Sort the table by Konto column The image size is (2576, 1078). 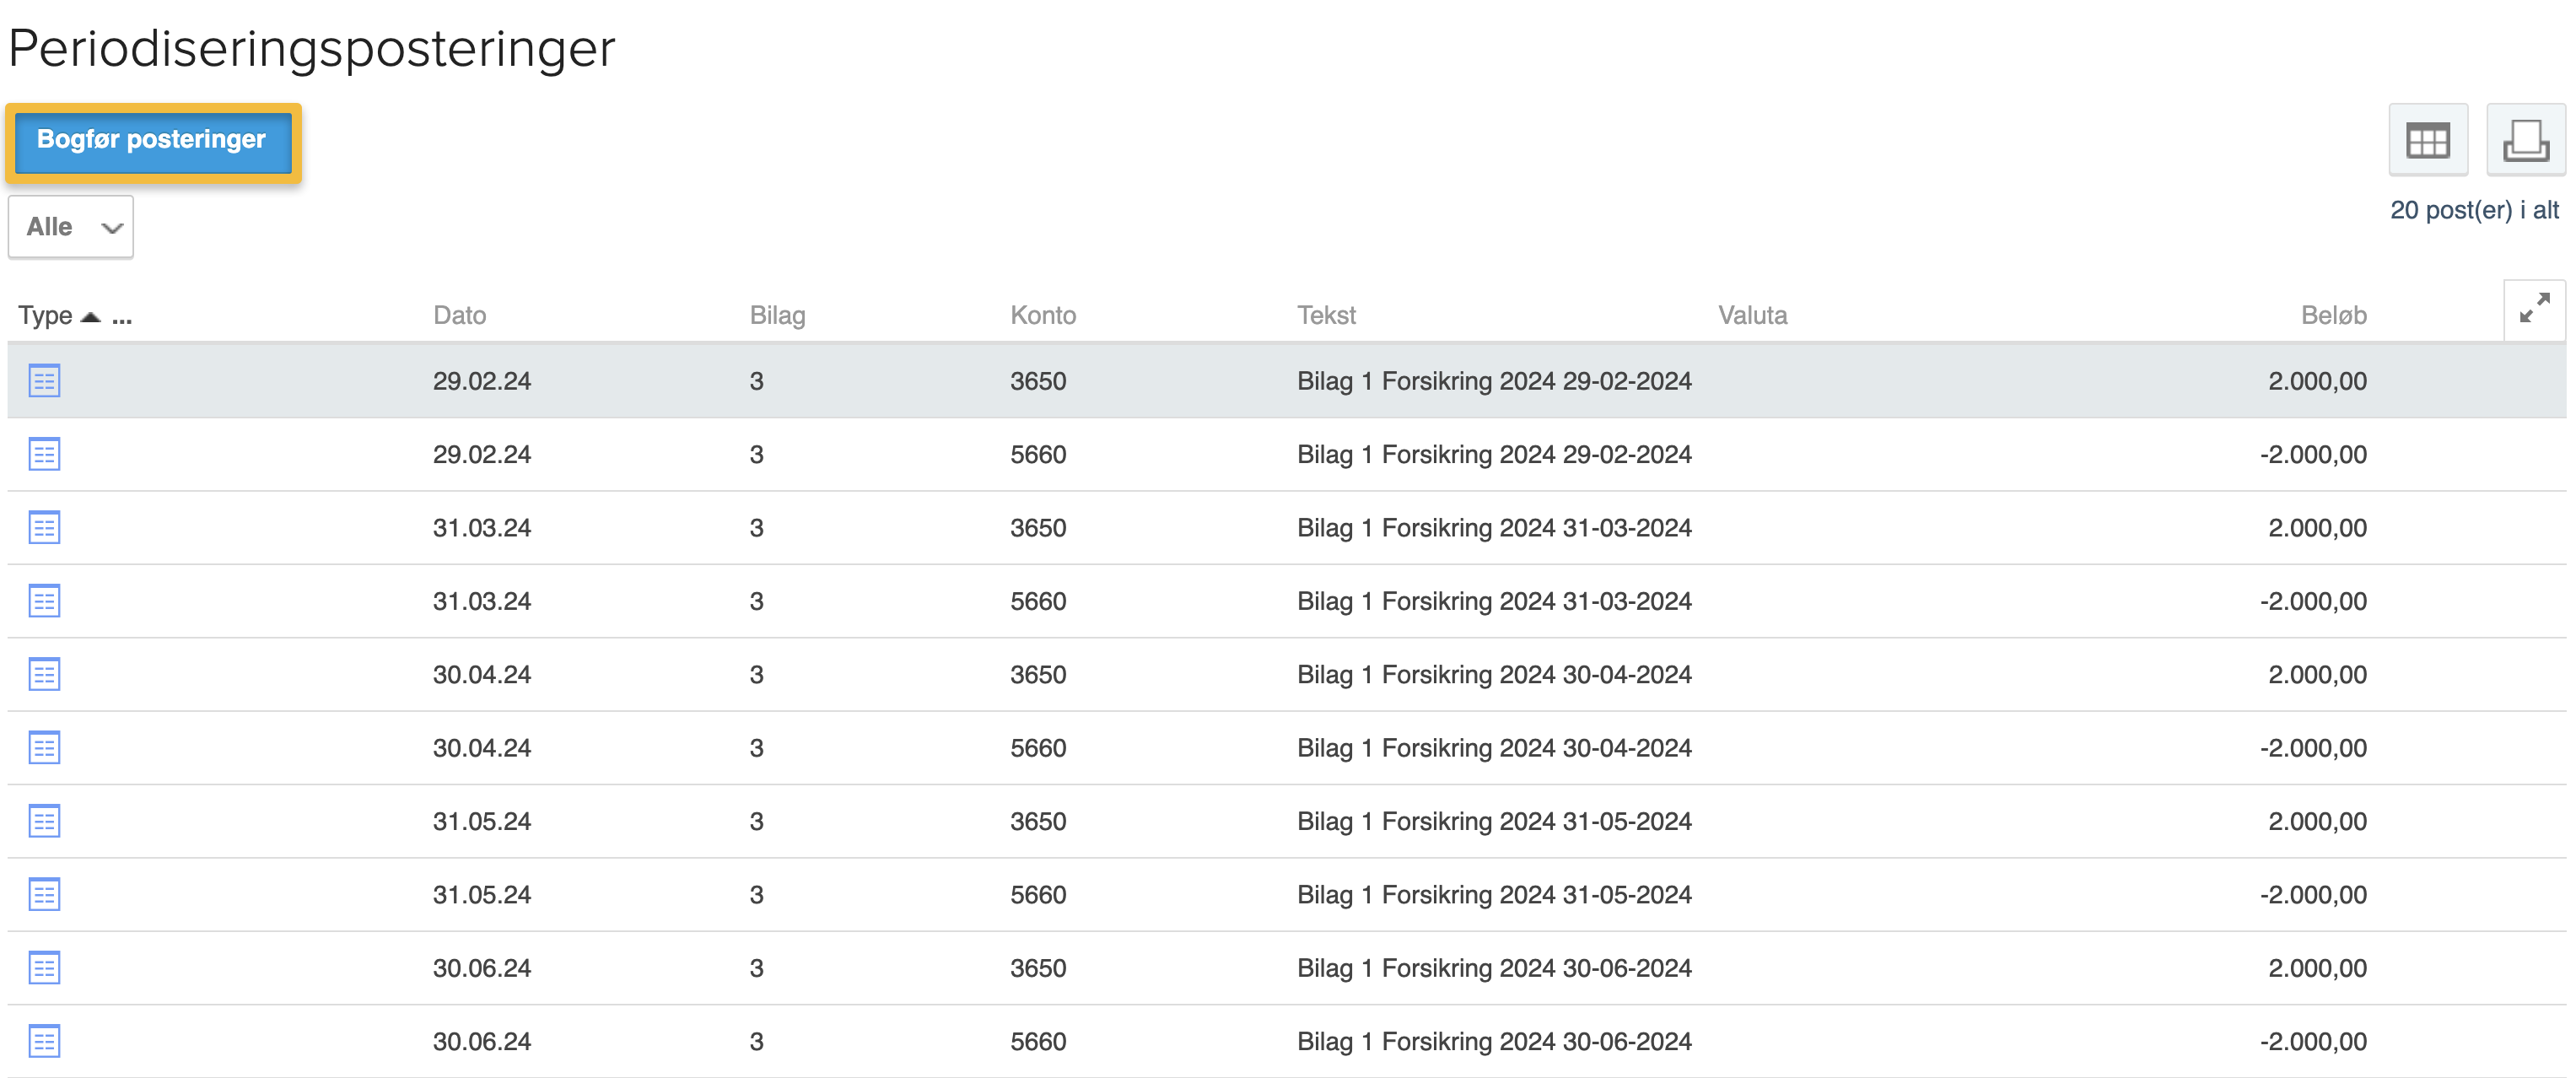pyautogui.click(x=1042, y=316)
